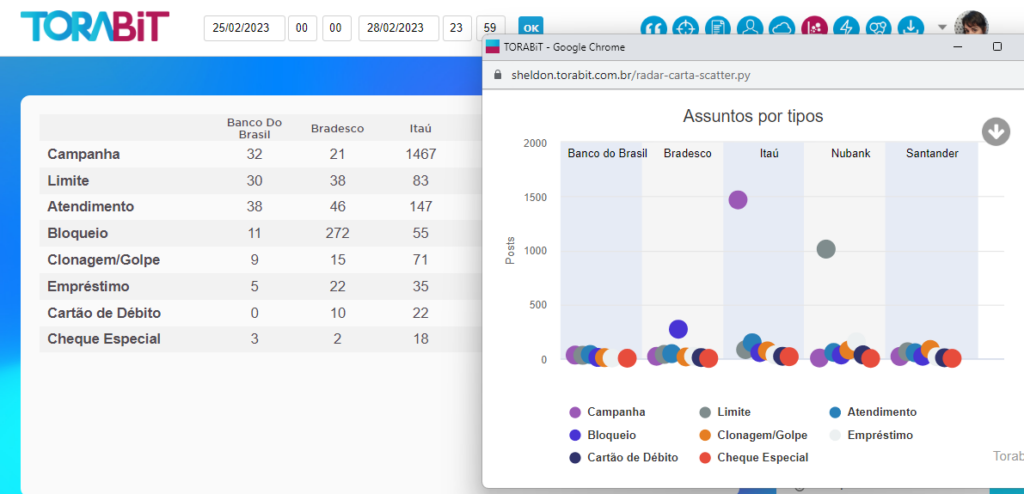Click the Bradesco Bloqueio point above 250
Screen dimensions: 1024x494
679,329
